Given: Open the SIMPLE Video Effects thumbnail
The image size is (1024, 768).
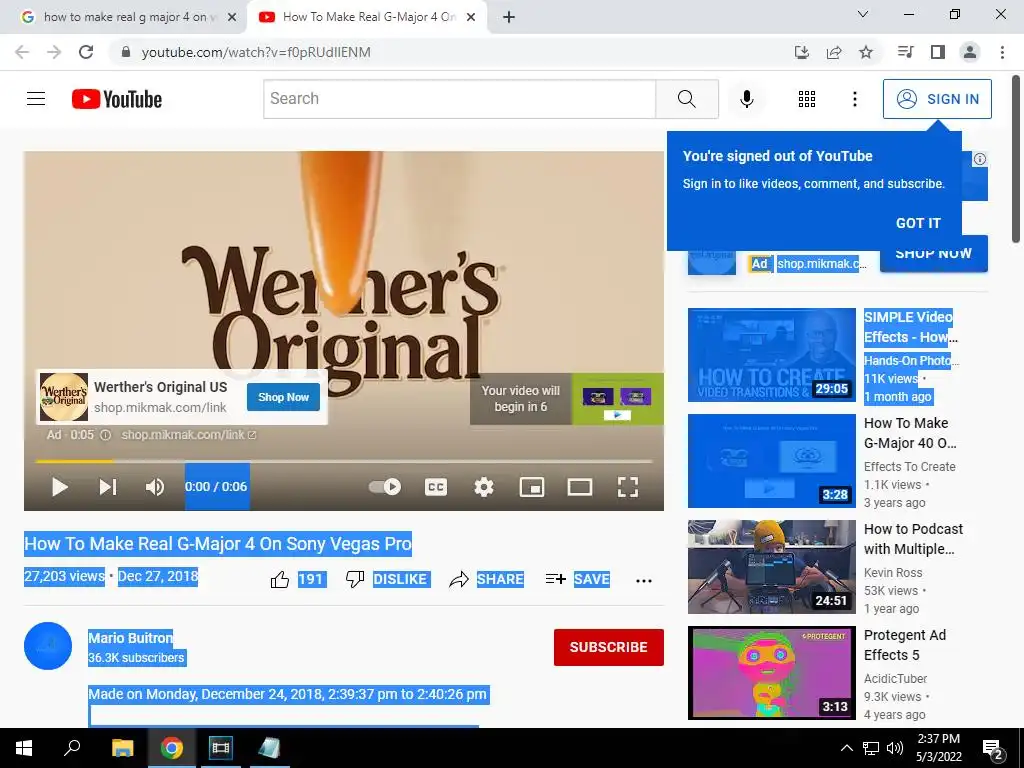Looking at the screenshot, I should click(771, 355).
